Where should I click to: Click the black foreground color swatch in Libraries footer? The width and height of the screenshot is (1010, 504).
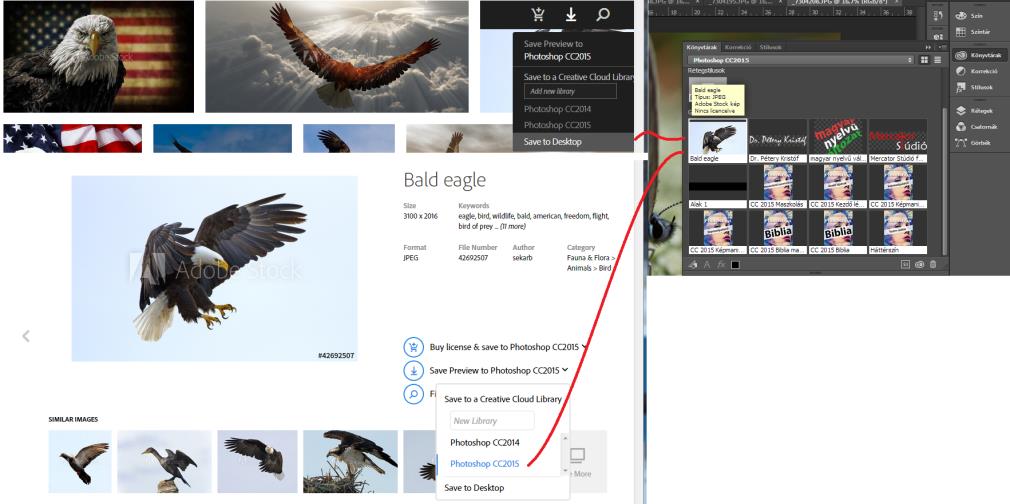point(735,264)
